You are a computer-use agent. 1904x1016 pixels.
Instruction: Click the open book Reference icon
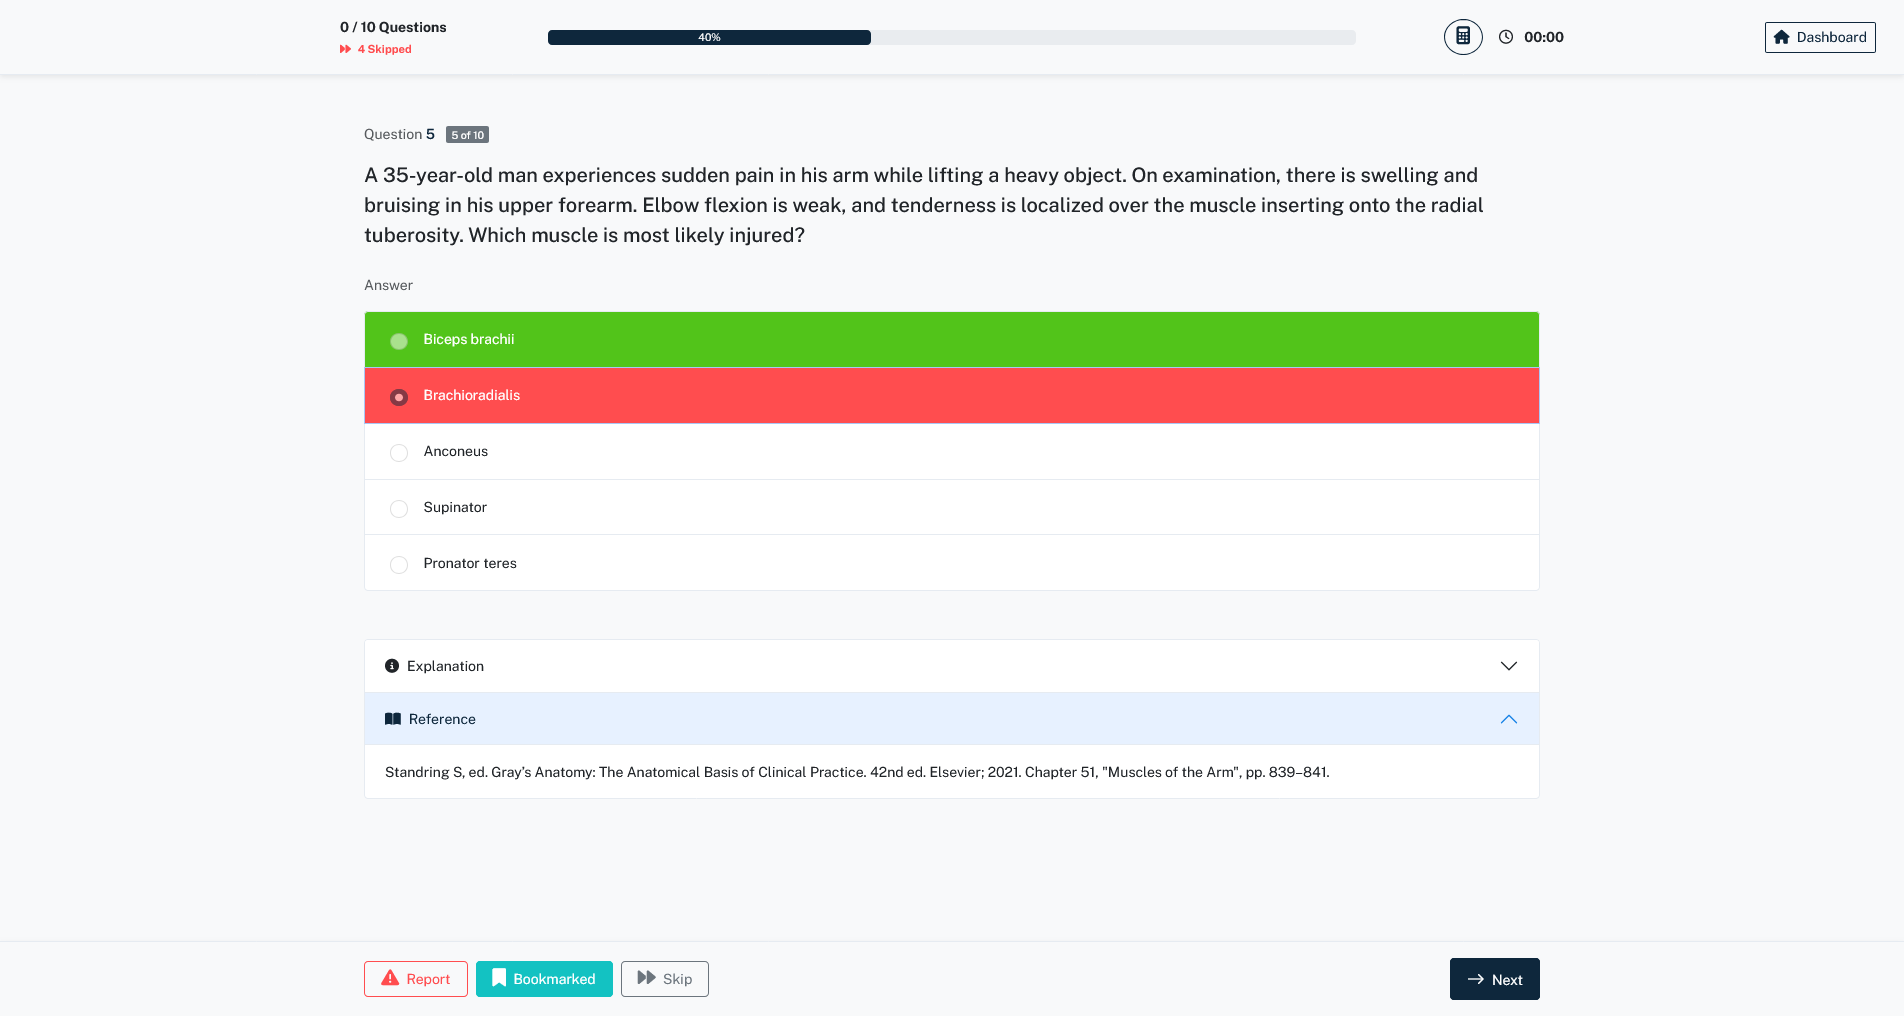(393, 719)
